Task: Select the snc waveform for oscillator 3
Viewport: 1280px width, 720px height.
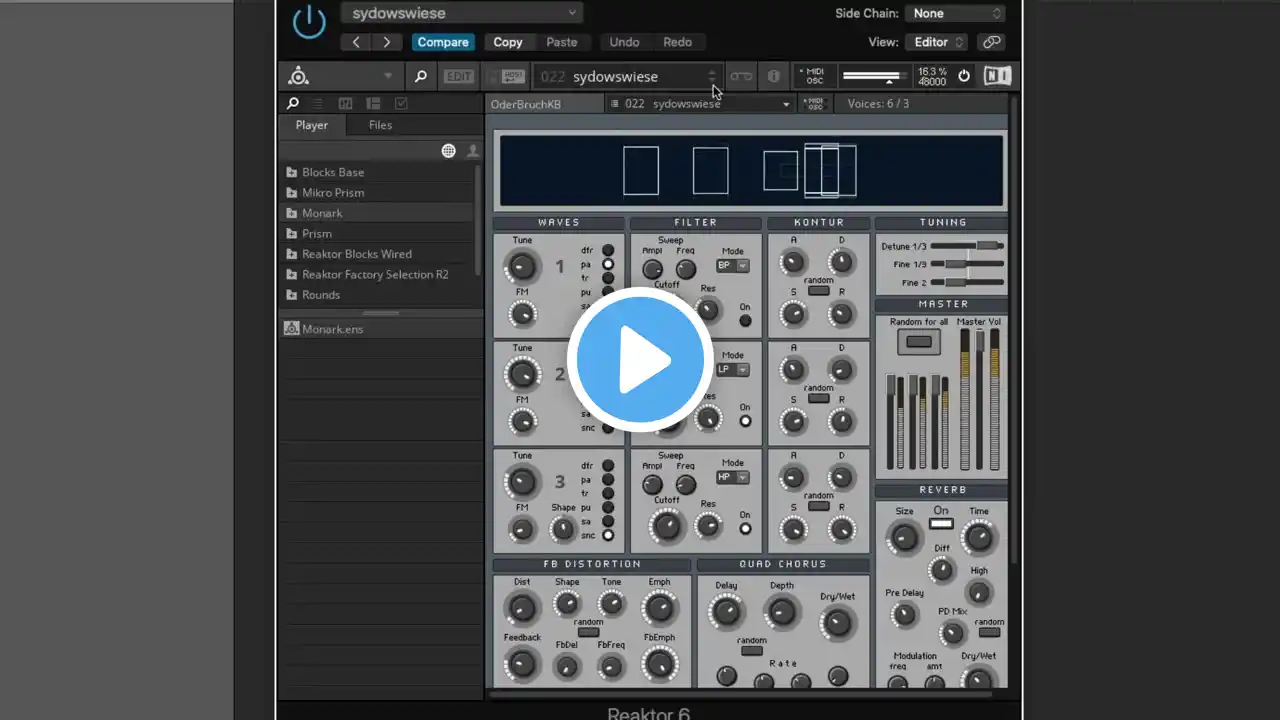Action: [608, 536]
